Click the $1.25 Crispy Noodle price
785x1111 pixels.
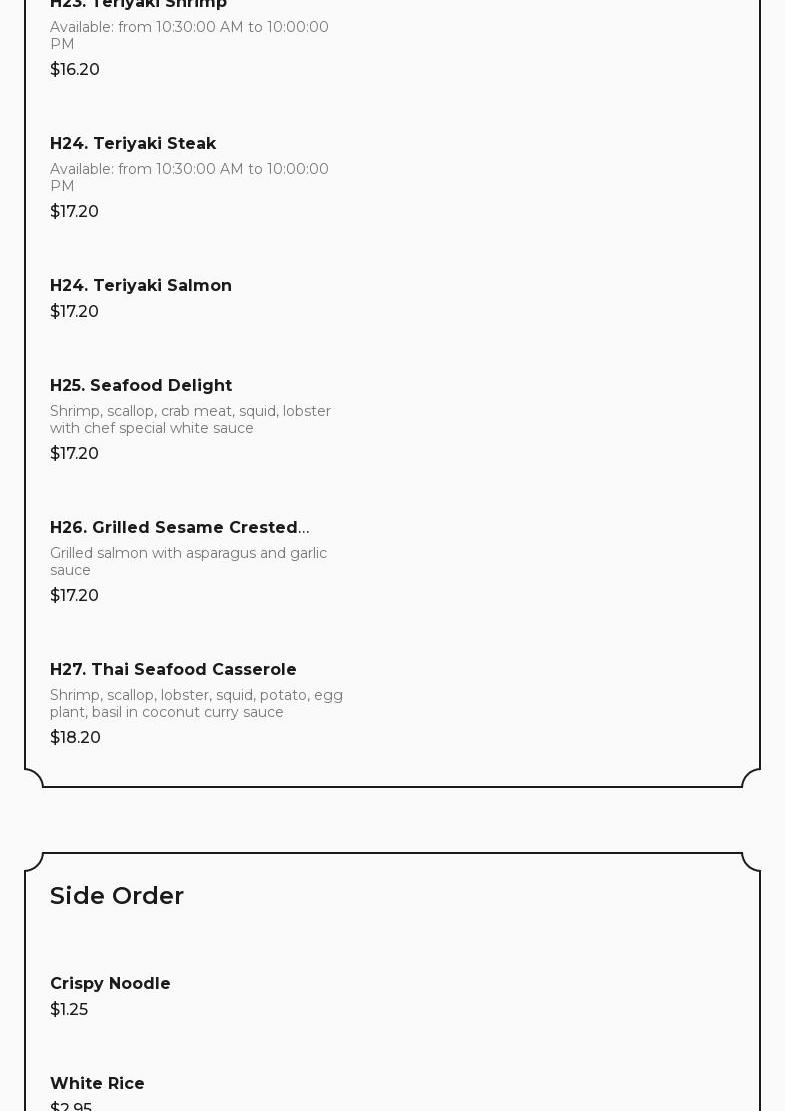coord(69,1010)
